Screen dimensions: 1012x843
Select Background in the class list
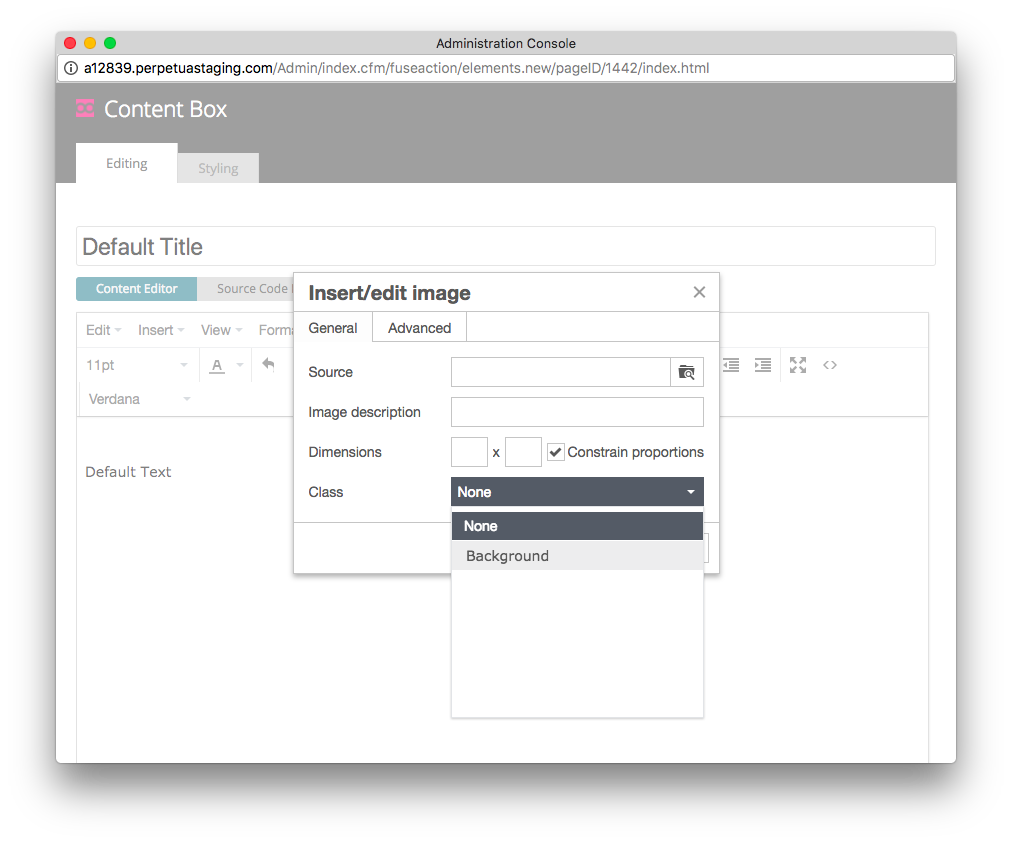coord(577,556)
